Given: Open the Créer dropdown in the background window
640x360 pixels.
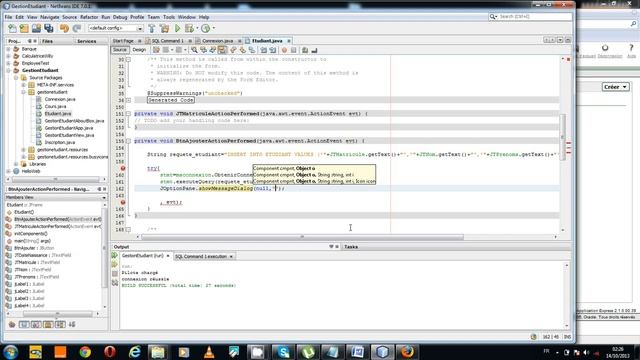Looking at the screenshot, I should tap(616, 87).
